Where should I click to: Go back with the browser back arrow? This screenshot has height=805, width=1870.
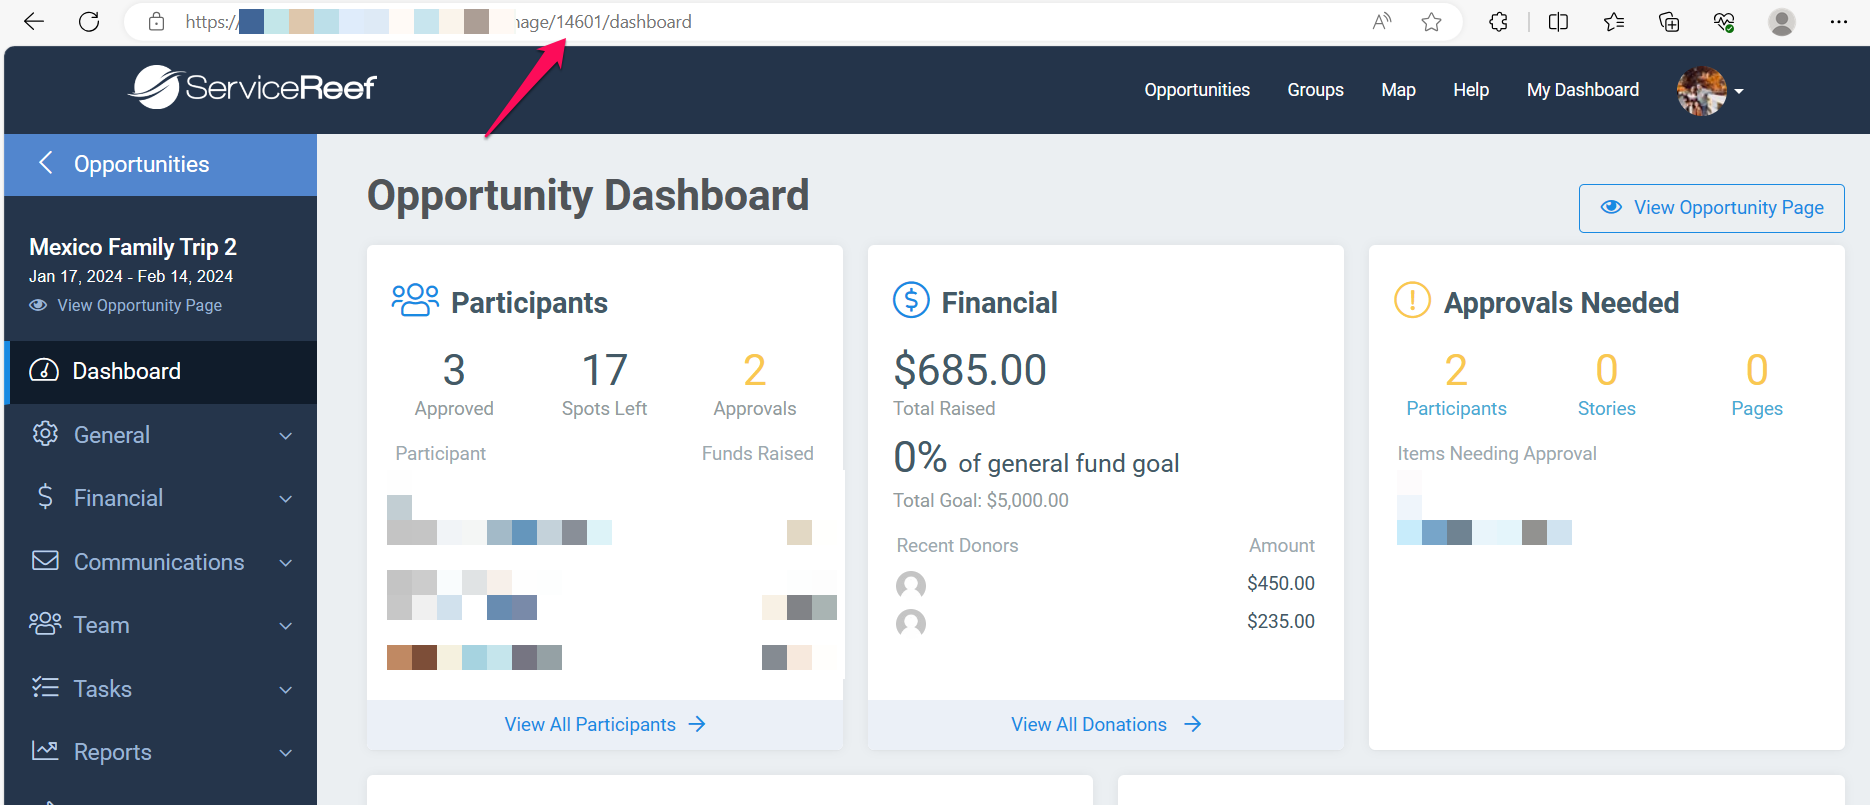click(34, 21)
